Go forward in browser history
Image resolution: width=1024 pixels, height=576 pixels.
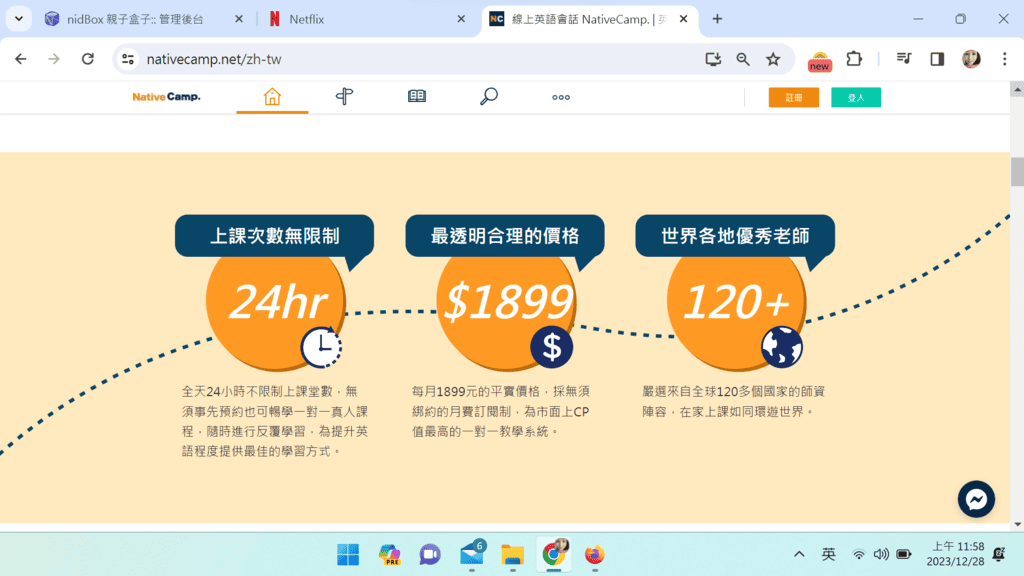(54, 59)
